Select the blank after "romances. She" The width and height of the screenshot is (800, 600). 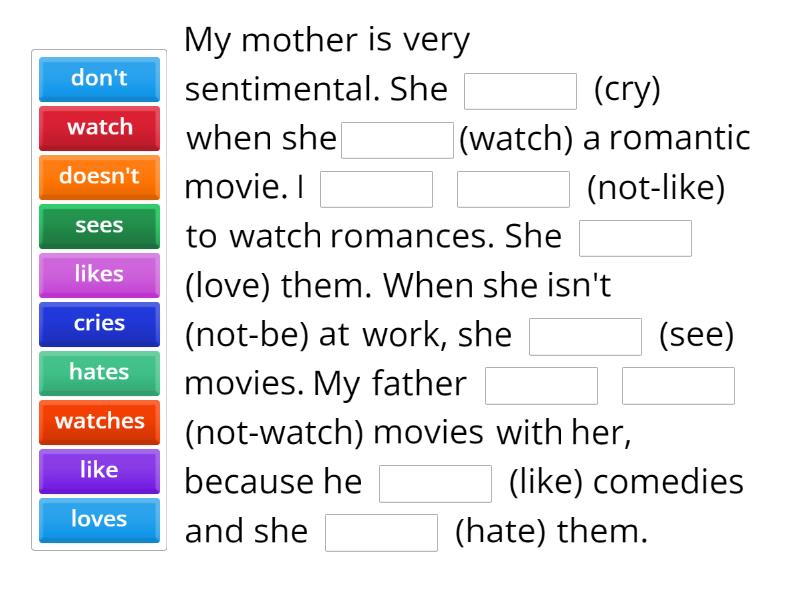[x=636, y=238]
